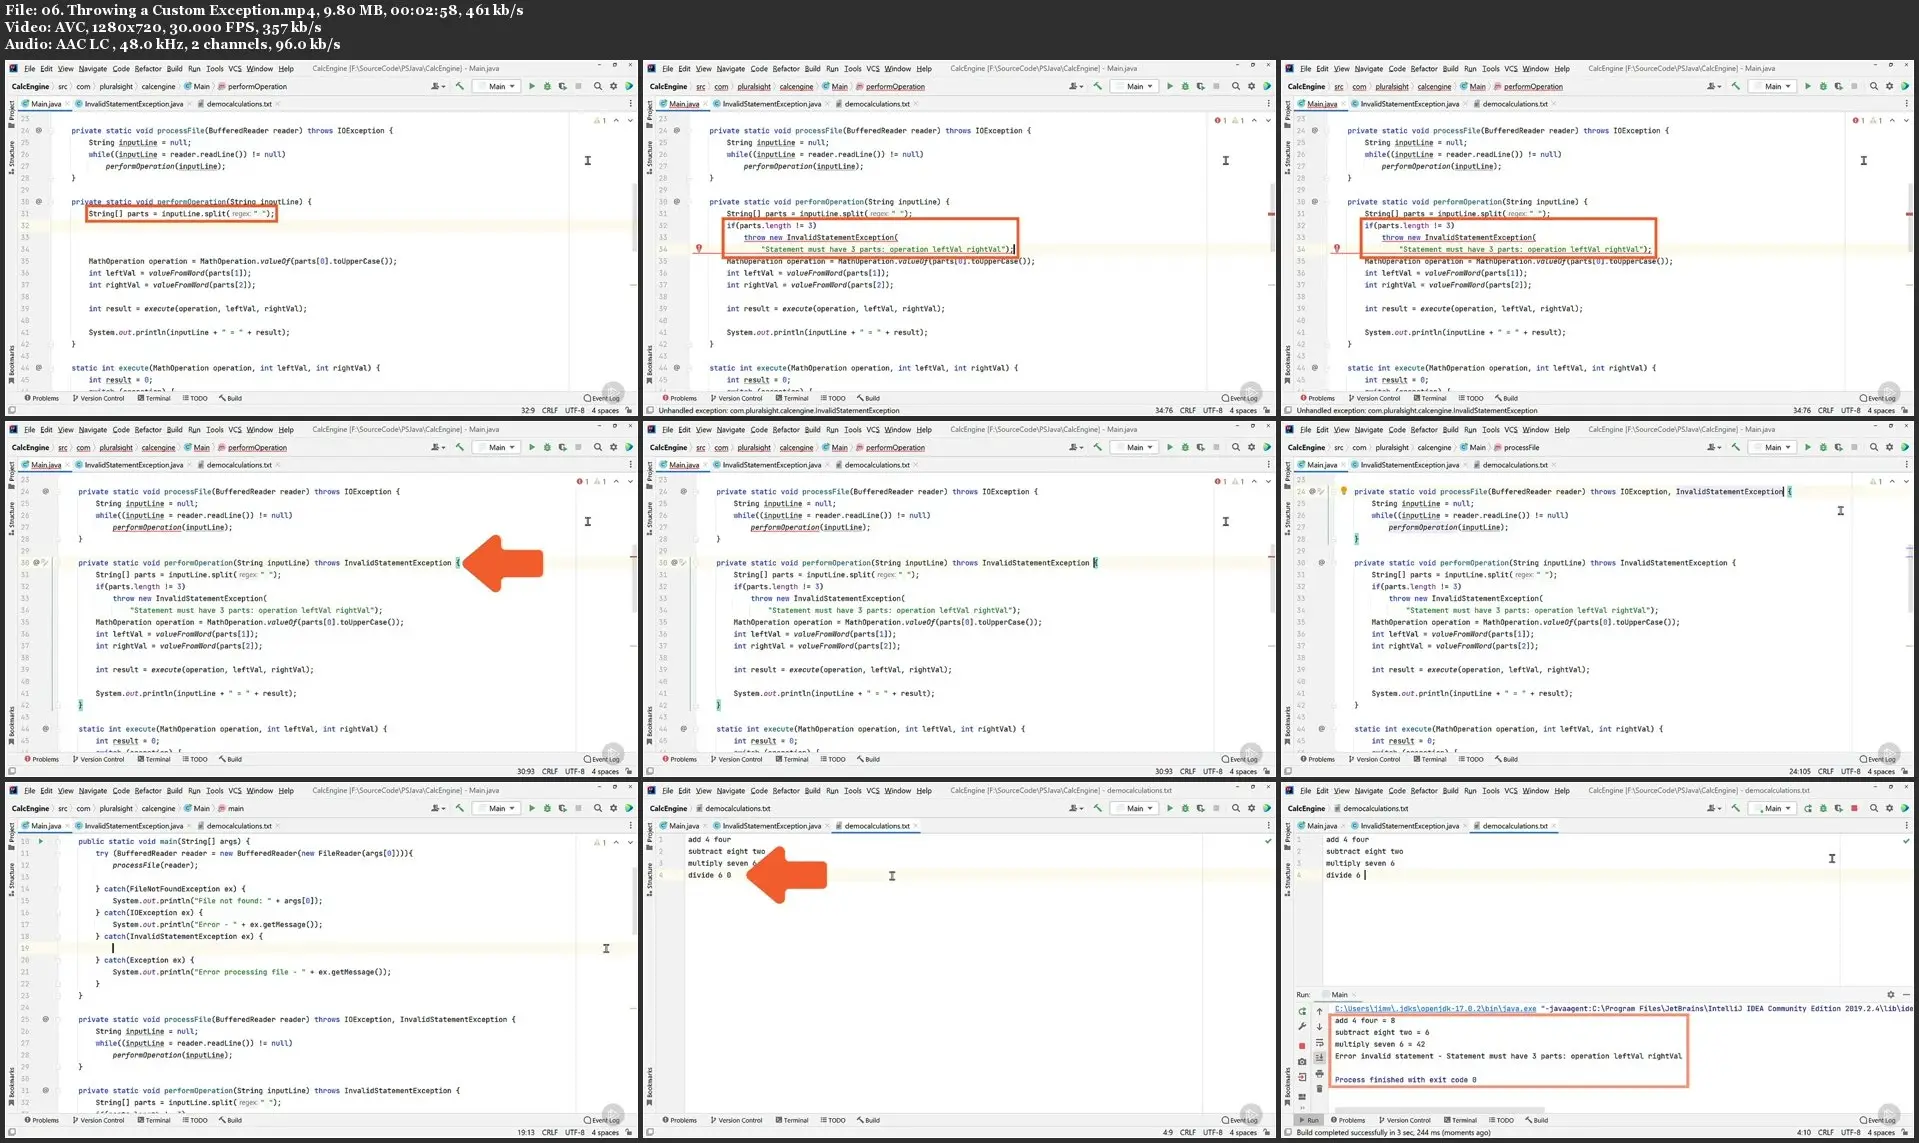This screenshot has height=1143, width=1919.
Task: Click the camera dump-threads icon in Run console
Action: [x=1302, y=1062]
